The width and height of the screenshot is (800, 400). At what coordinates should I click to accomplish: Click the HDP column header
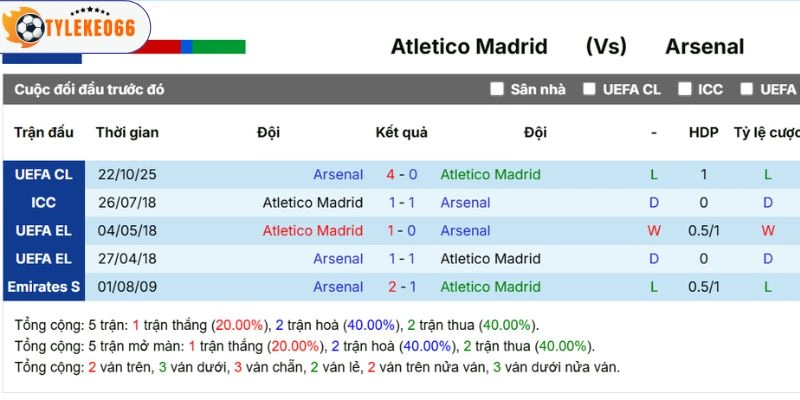click(703, 132)
